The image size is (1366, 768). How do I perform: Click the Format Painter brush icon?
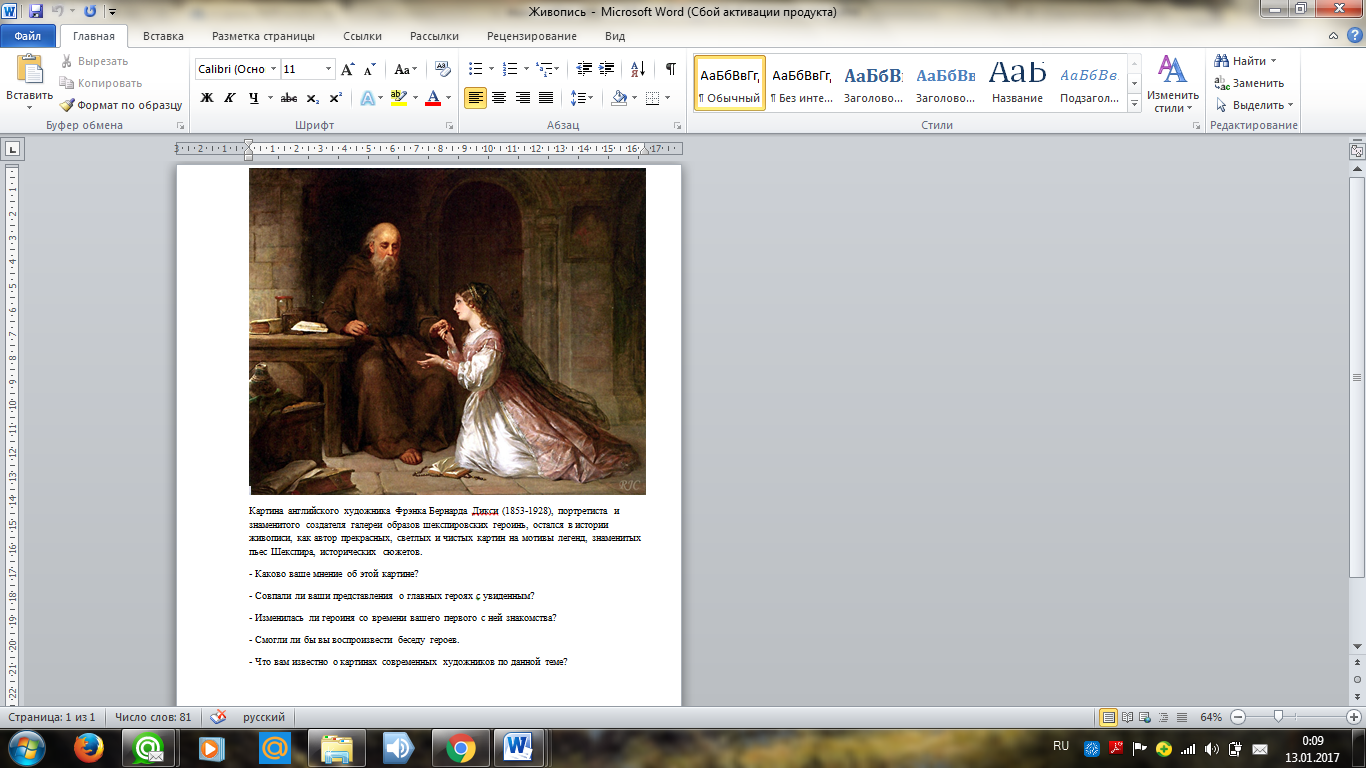click(x=67, y=105)
